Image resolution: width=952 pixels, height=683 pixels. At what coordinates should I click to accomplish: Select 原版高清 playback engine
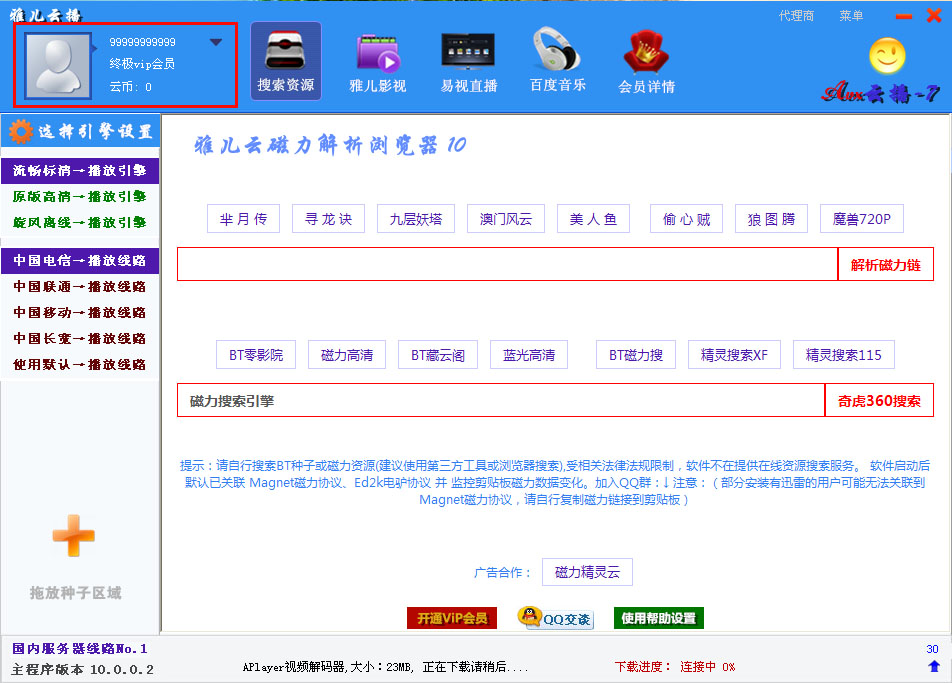(80, 197)
